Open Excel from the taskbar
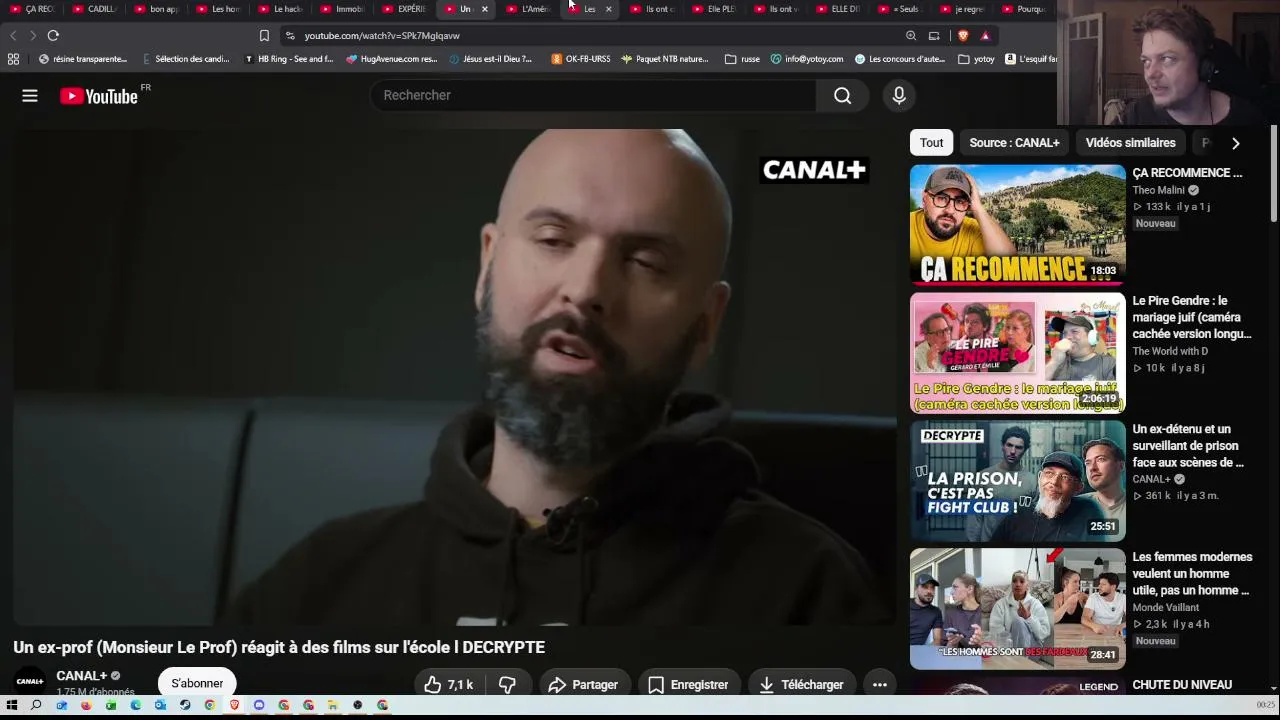This screenshot has width=1280, height=720. 111,705
